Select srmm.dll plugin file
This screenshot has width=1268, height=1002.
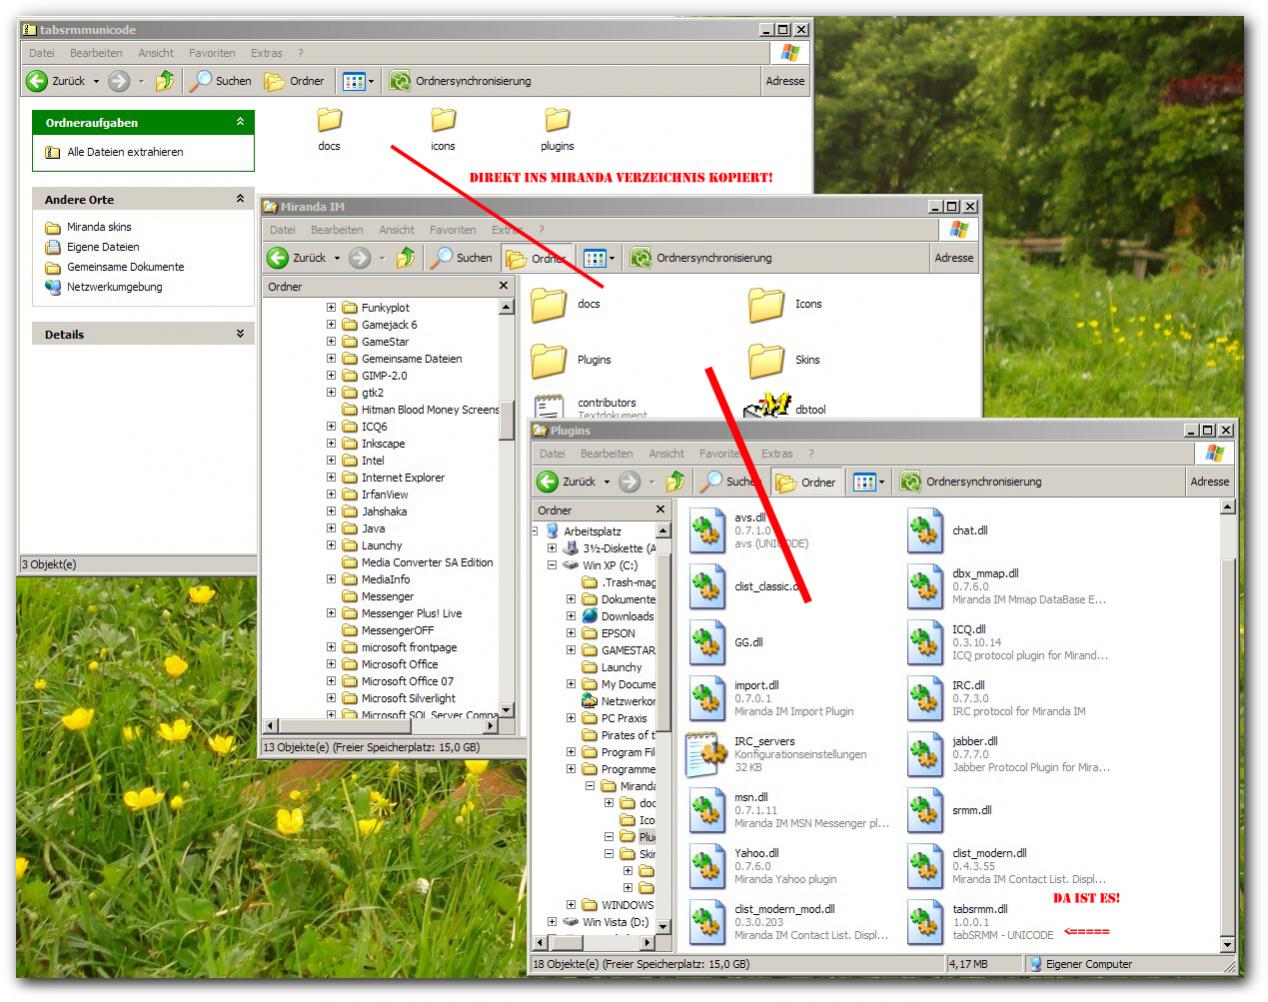coord(950,811)
